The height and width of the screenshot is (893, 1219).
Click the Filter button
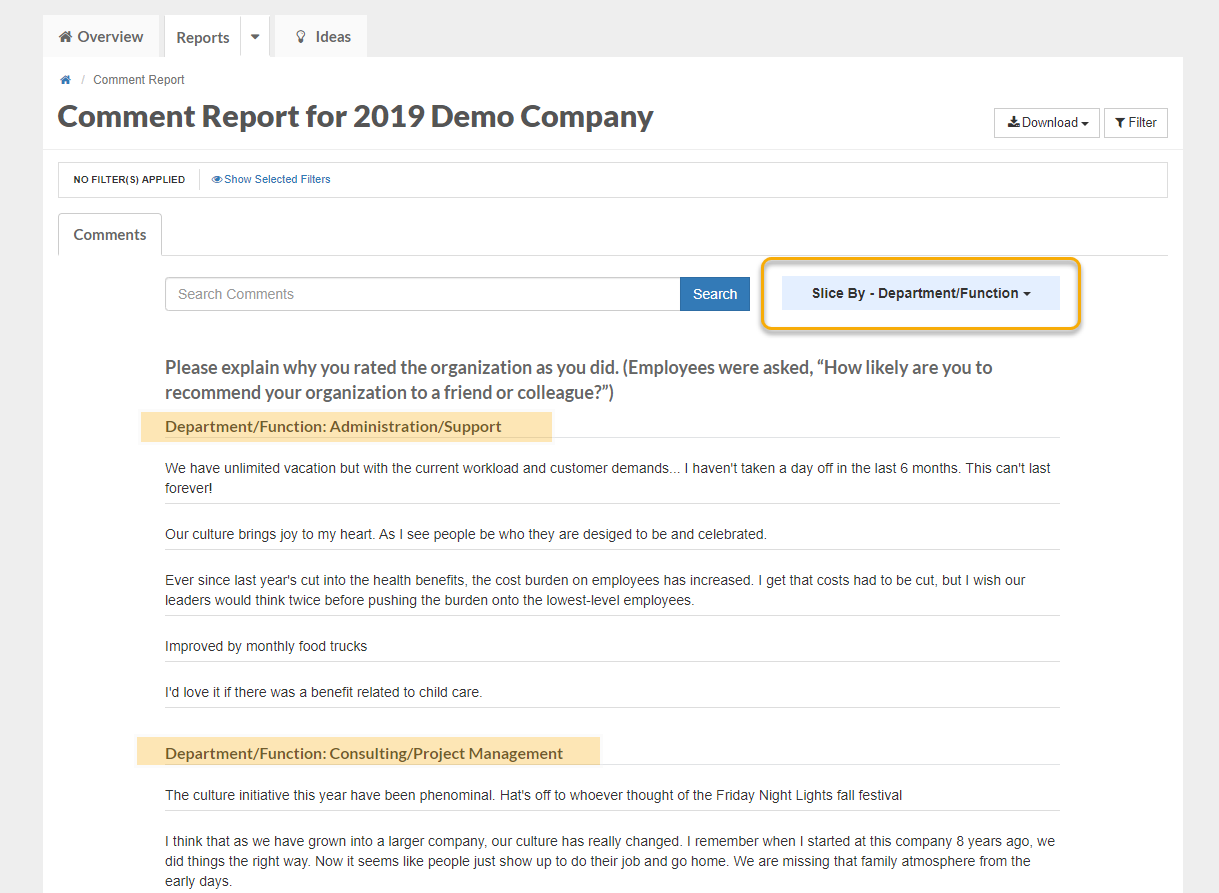point(1136,123)
